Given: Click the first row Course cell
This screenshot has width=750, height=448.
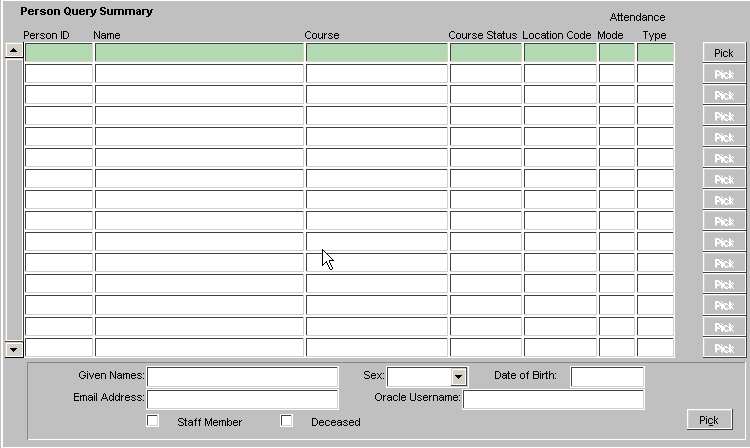Looking at the screenshot, I should [x=376, y=53].
